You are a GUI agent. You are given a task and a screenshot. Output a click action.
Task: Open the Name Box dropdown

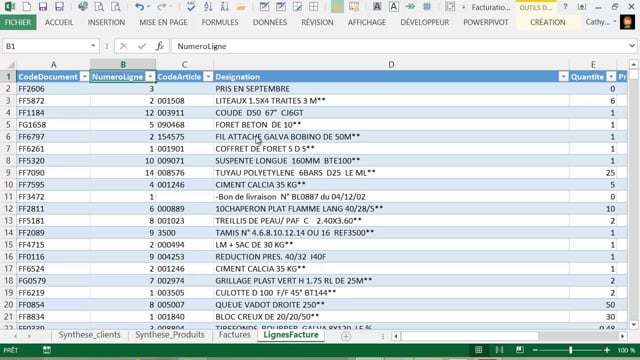point(93,46)
